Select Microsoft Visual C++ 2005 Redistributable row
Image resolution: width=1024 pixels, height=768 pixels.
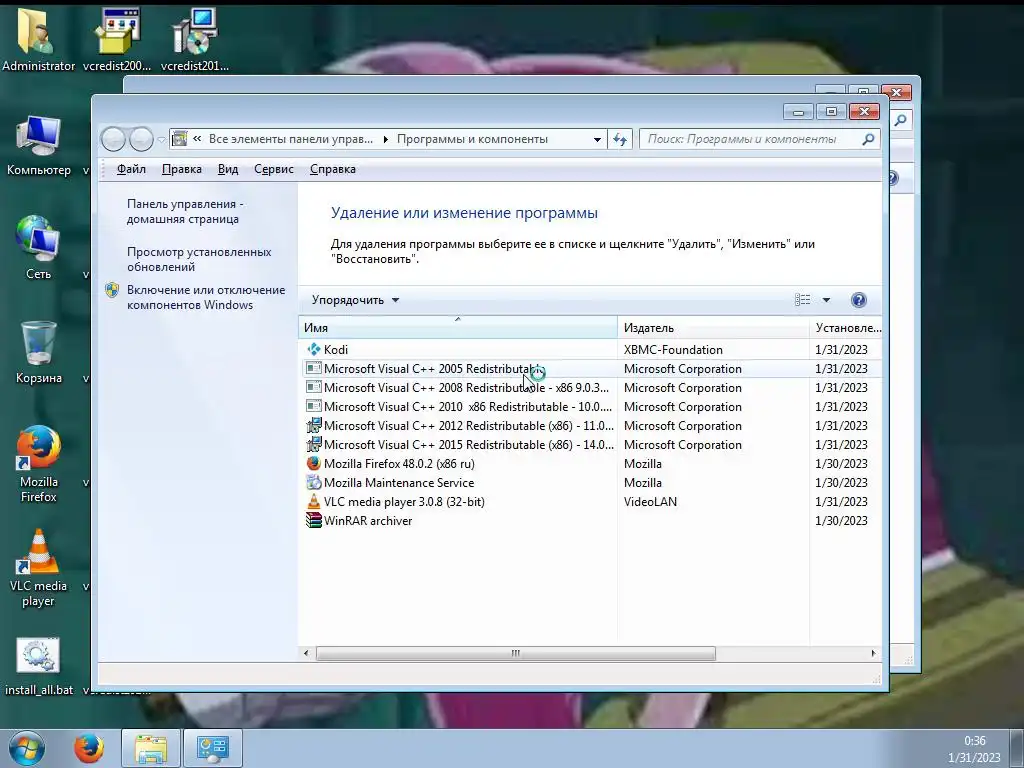point(590,368)
